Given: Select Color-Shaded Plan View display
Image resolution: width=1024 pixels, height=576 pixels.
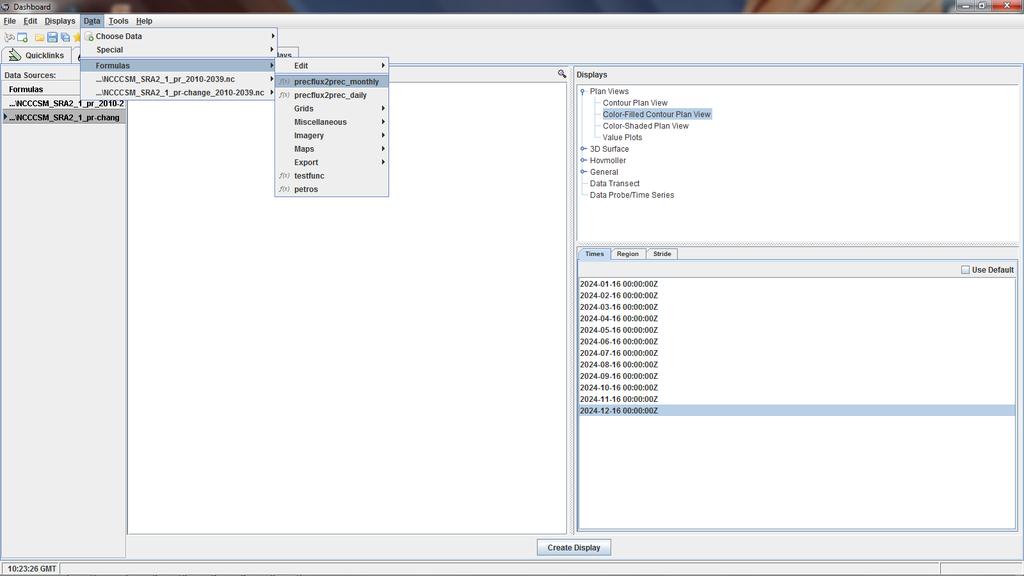Looking at the screenshot, I should click(x=645, y=126).
